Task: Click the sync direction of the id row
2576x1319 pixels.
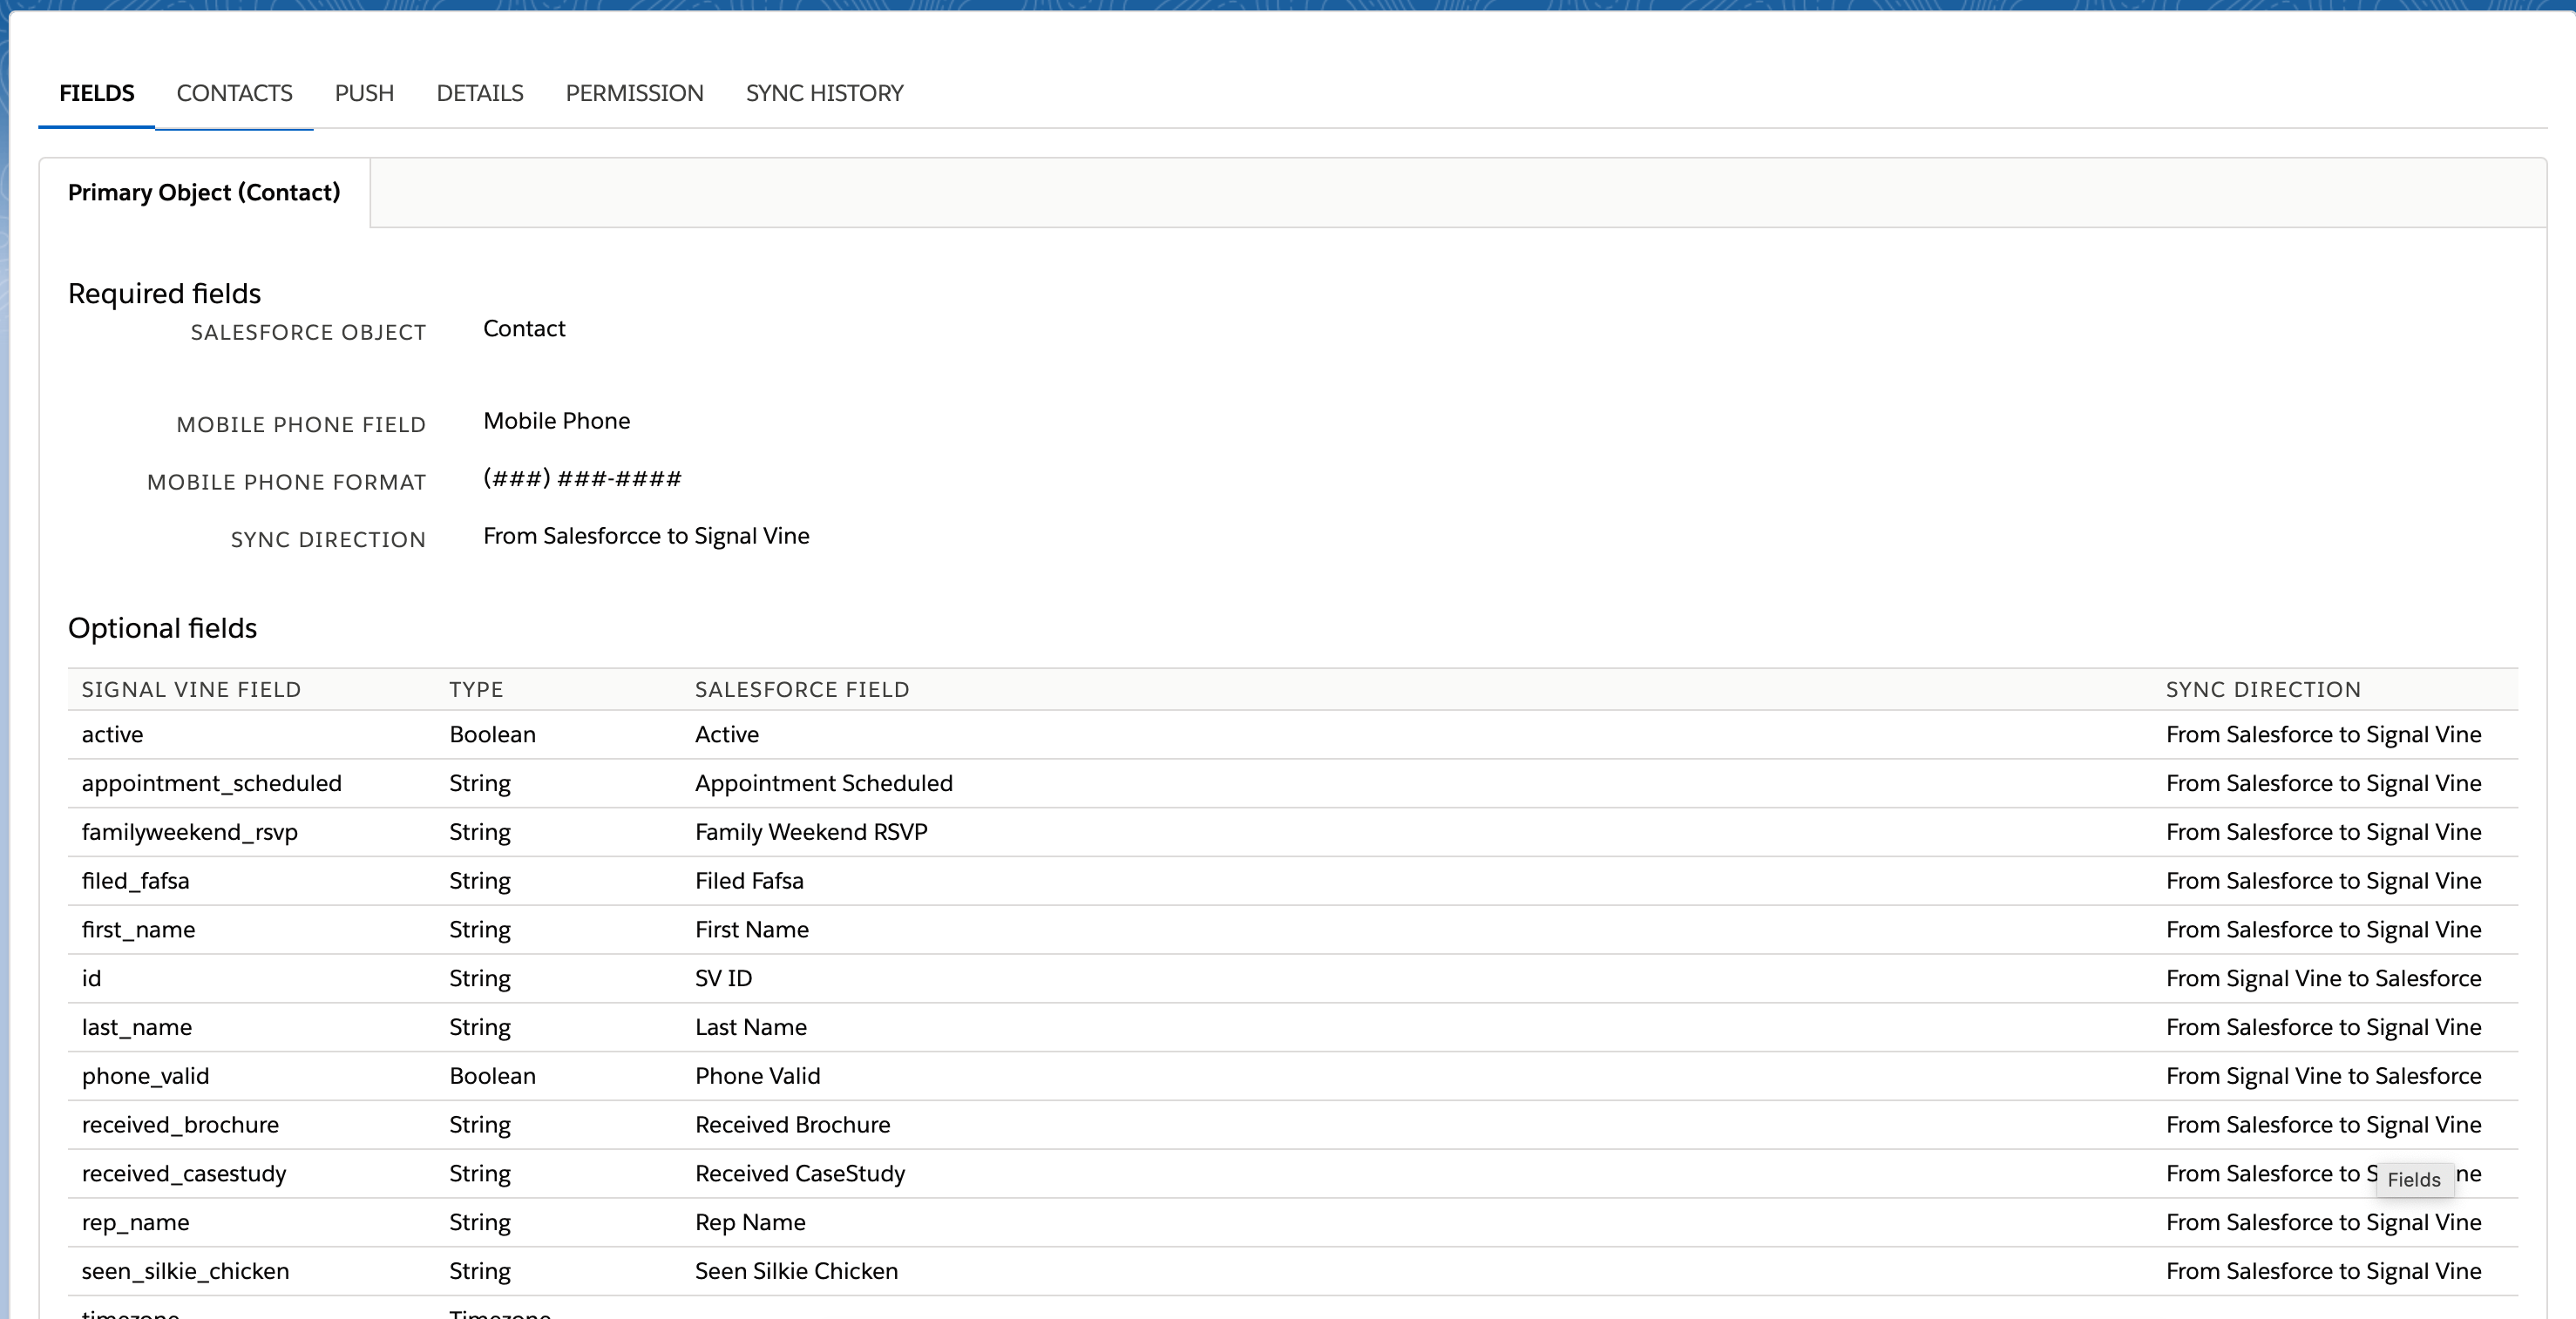Action: pos(2323,979)
